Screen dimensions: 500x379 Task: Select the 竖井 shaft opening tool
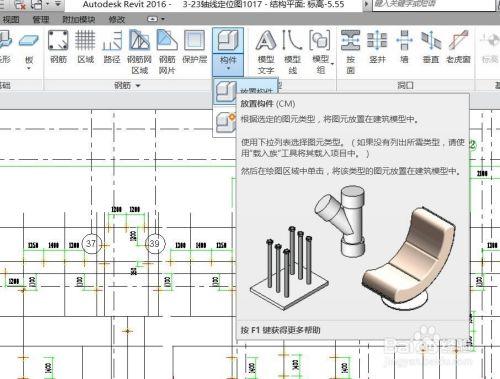tap(377, 47)
